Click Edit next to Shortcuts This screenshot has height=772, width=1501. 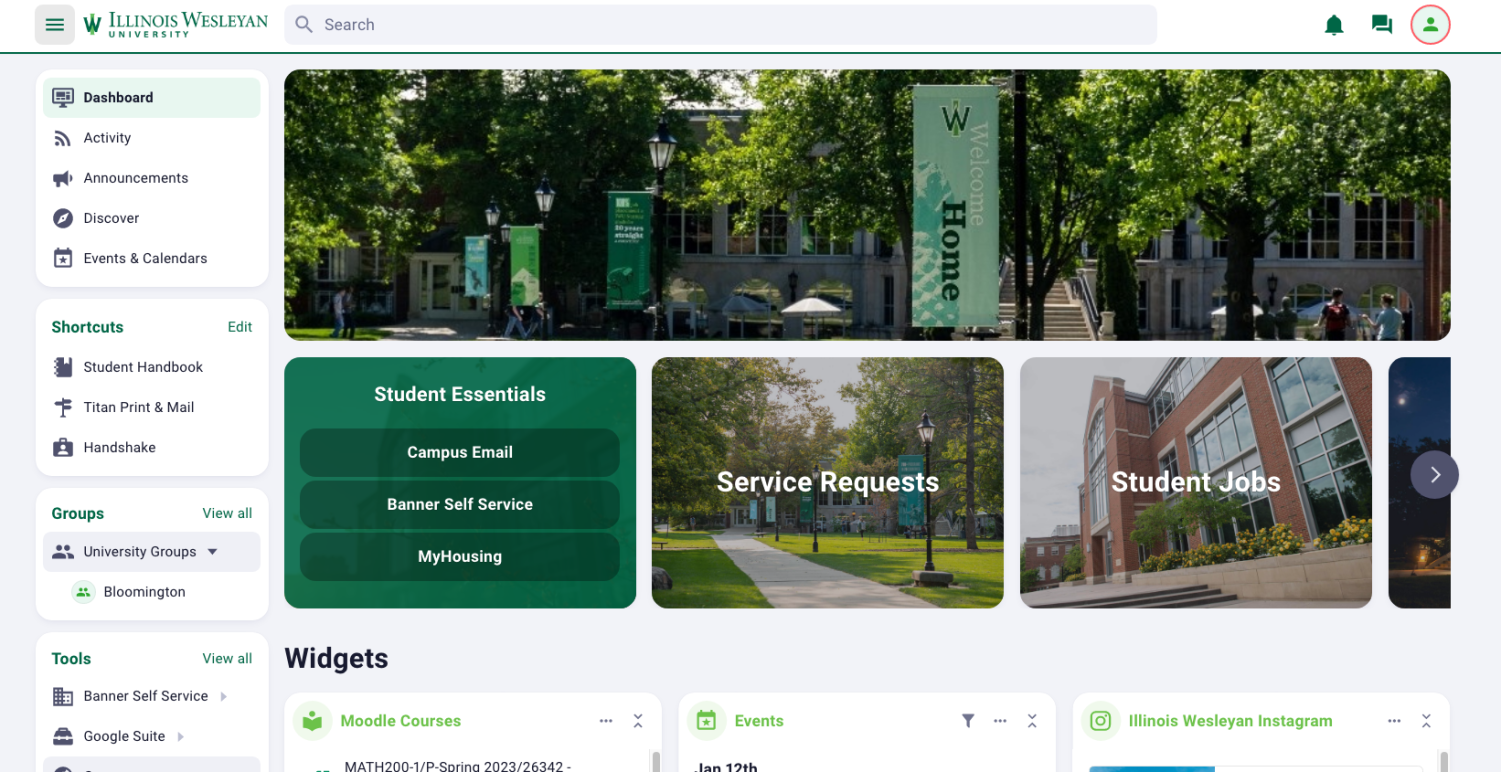click(x=239, y=327)
